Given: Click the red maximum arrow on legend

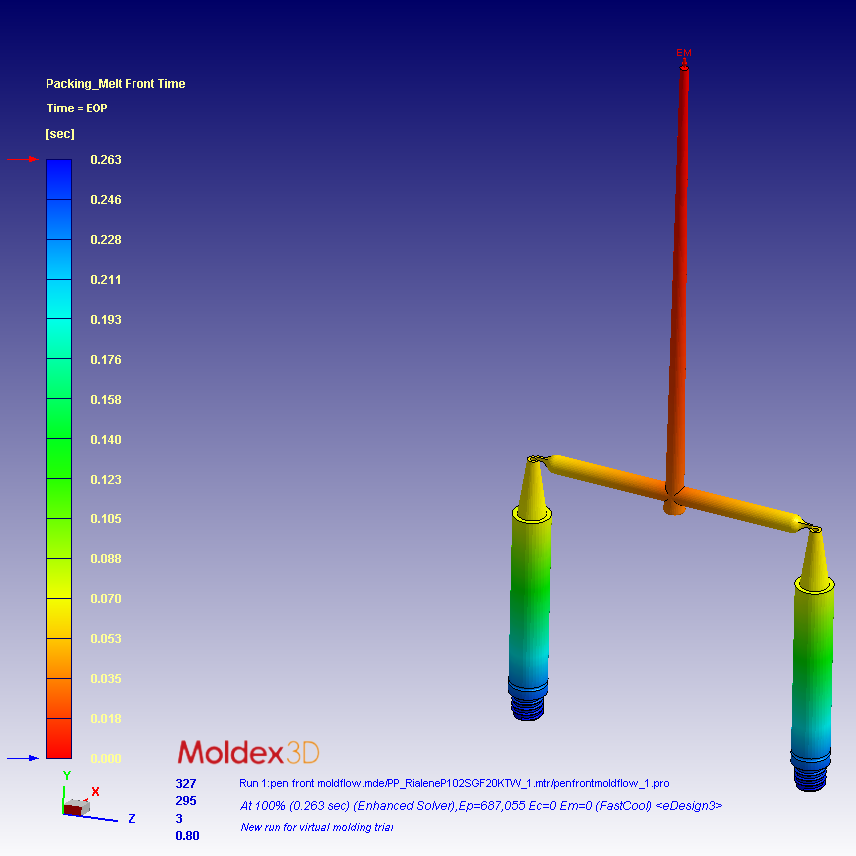Looking at the screenshot, I should click(23, 159).
